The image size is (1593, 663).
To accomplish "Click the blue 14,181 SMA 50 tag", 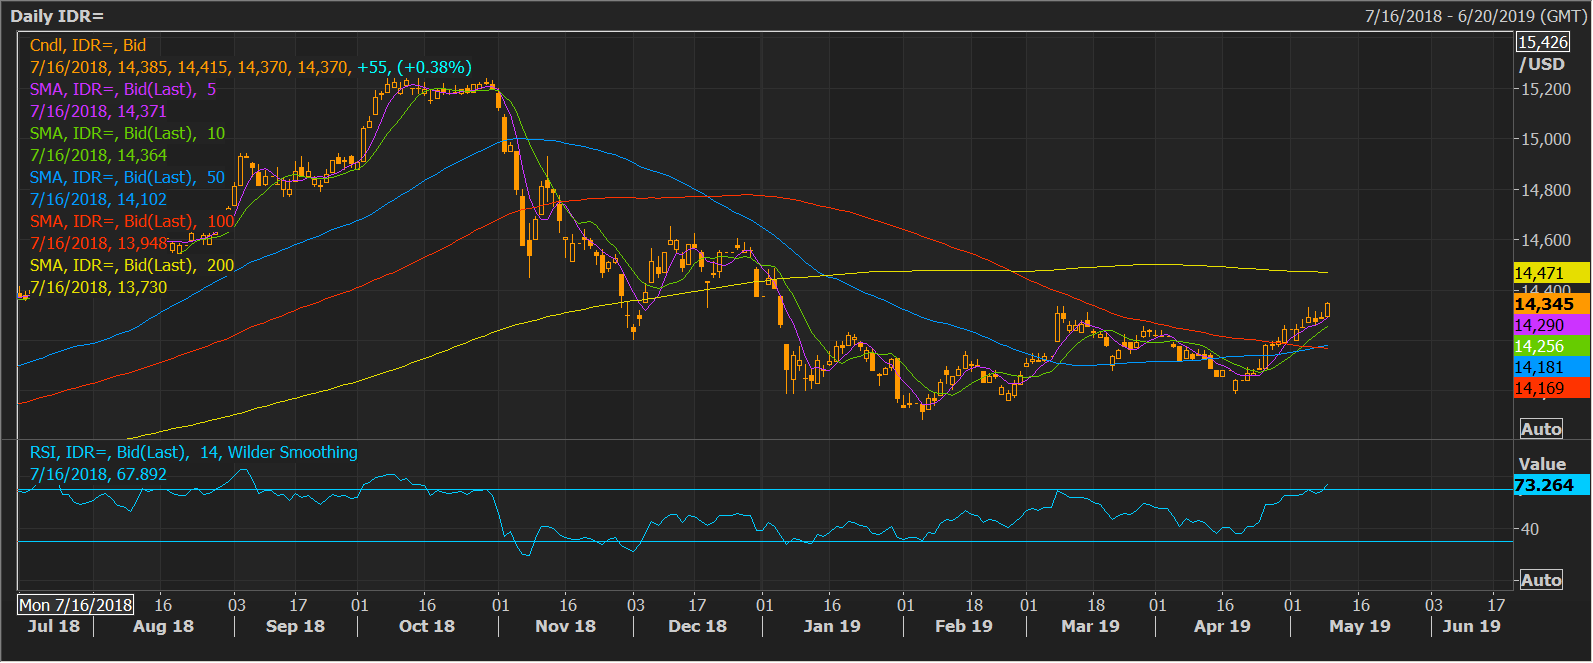I will pos(1550,367).
